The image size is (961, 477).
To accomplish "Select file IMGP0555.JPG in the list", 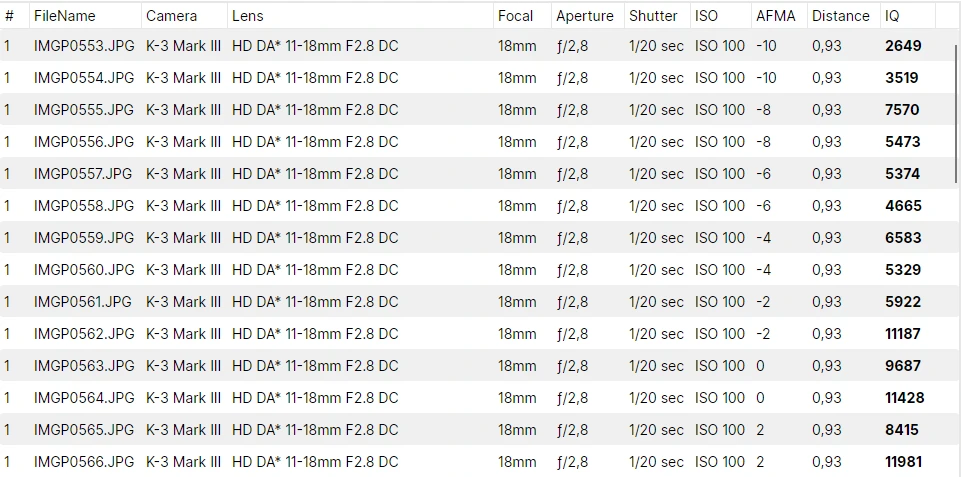I will pos(84,110).
